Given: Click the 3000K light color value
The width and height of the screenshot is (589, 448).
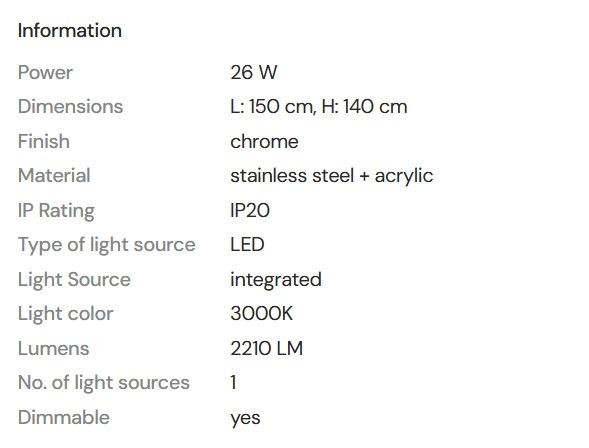Looking at the screenshot, I should pos(261,313).
